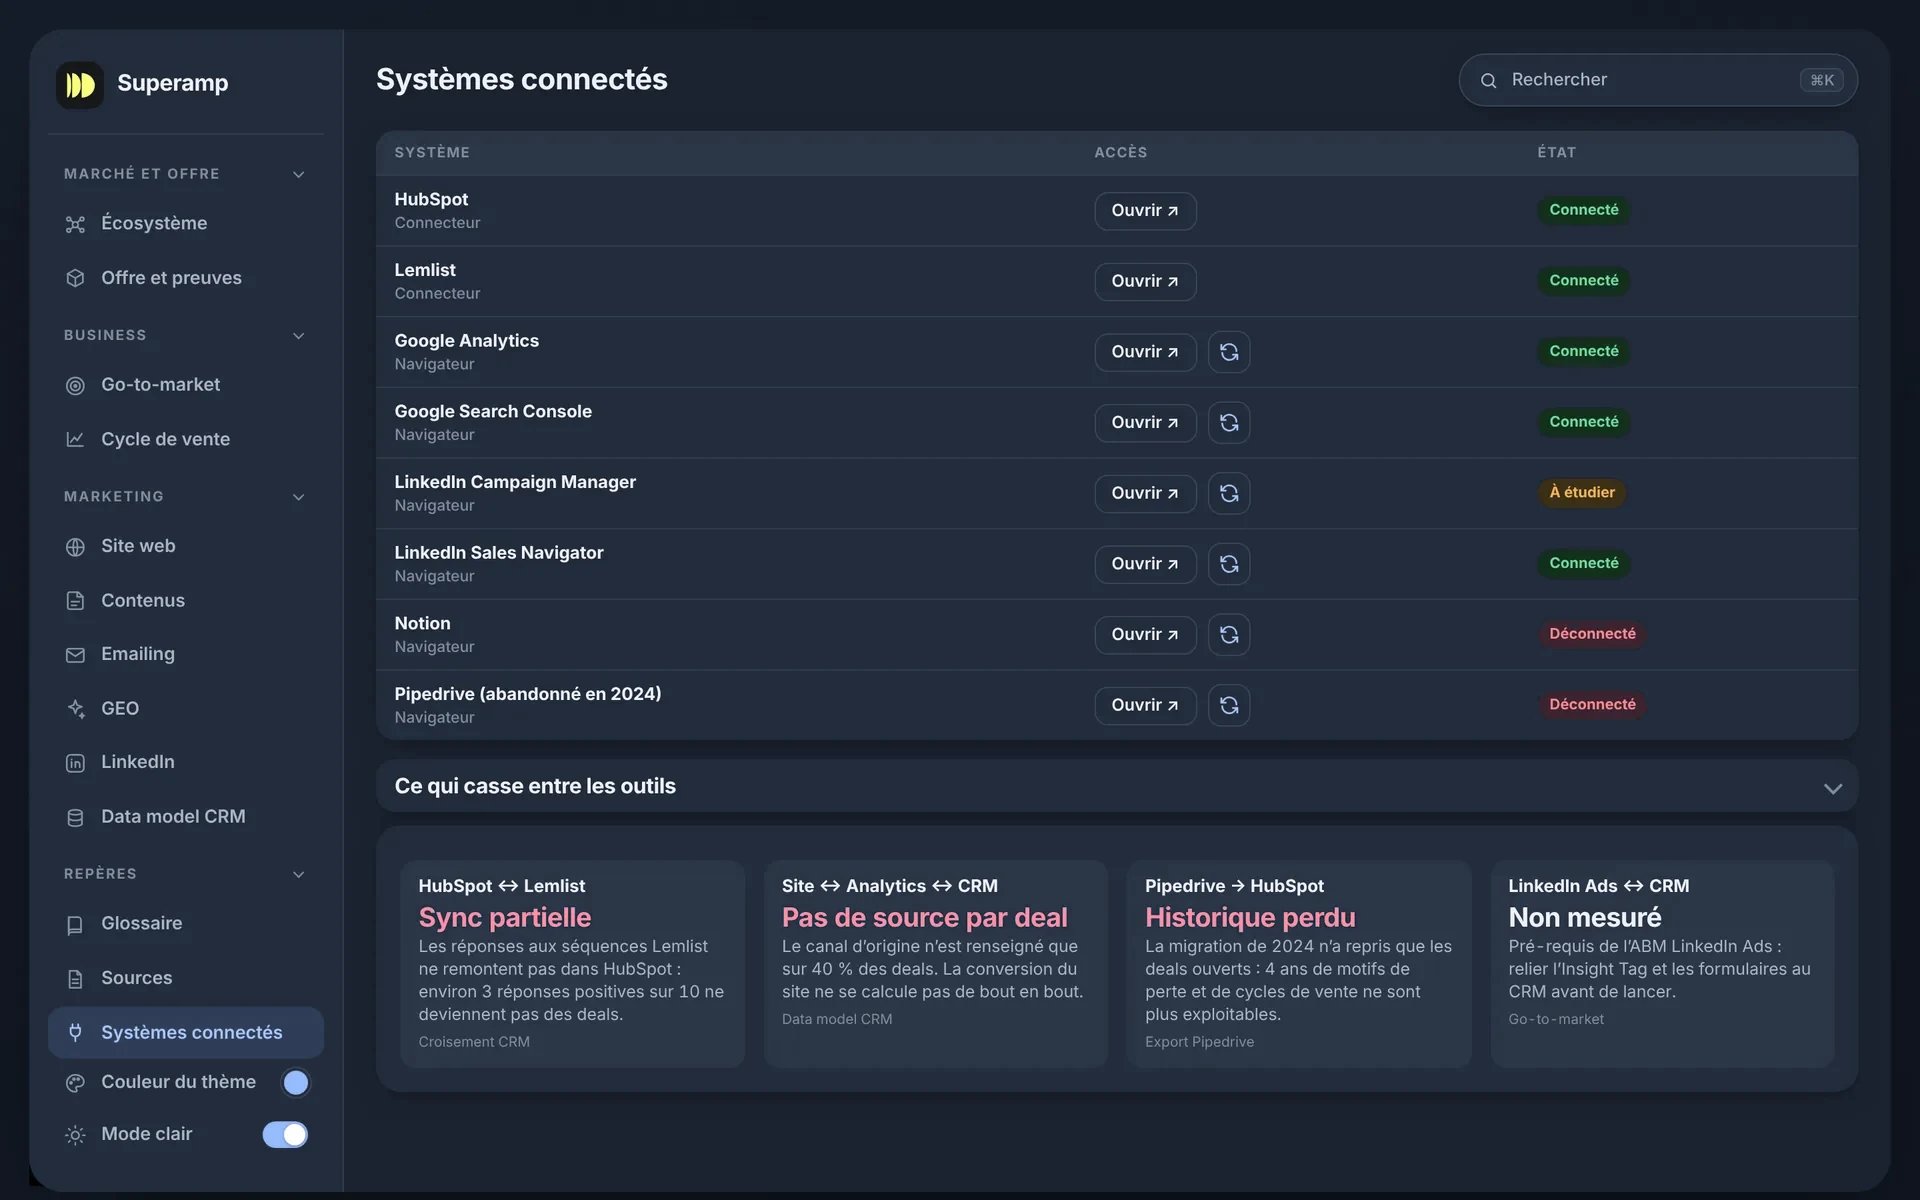The image size is (1920, 1200).
Task: Select Systèmes connectés in the sidebar
Action: [x=186, y=1032]
